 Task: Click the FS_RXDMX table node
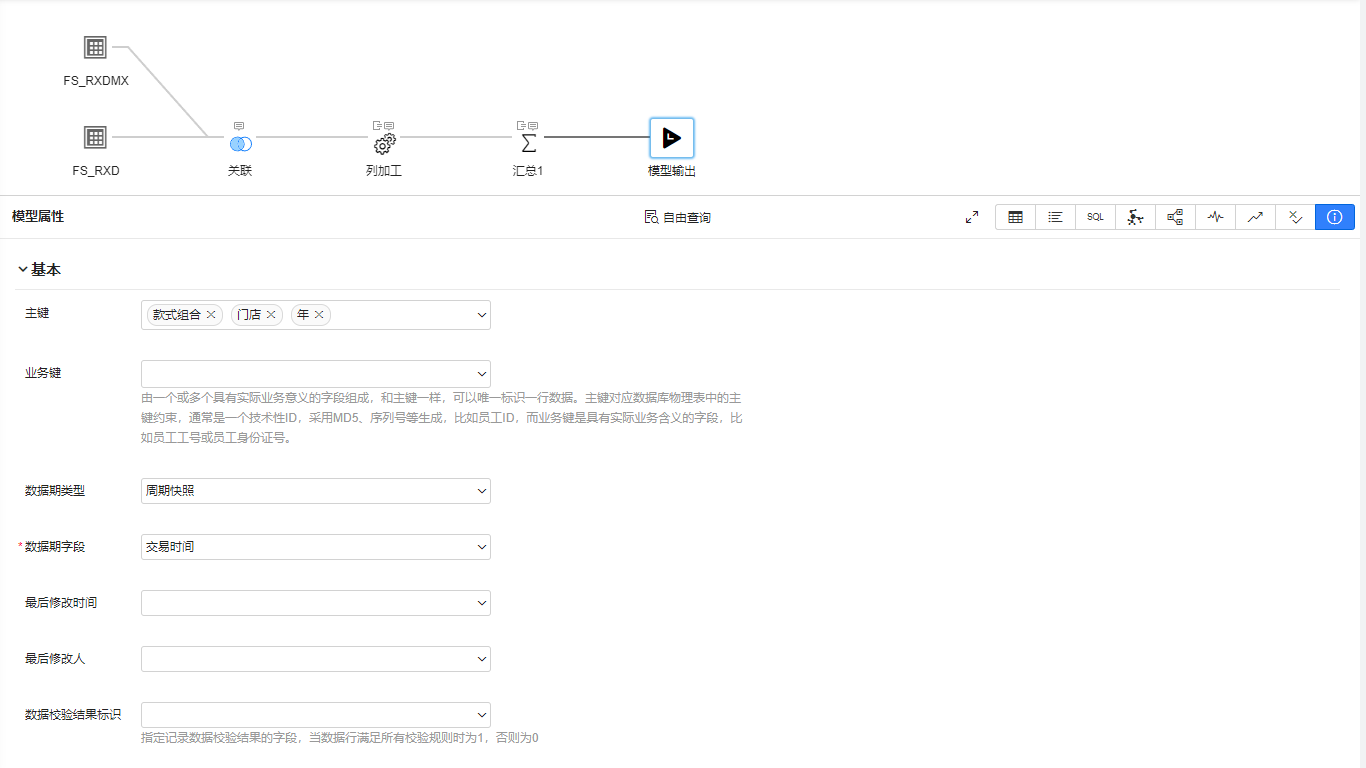click(x=95, y=47)
